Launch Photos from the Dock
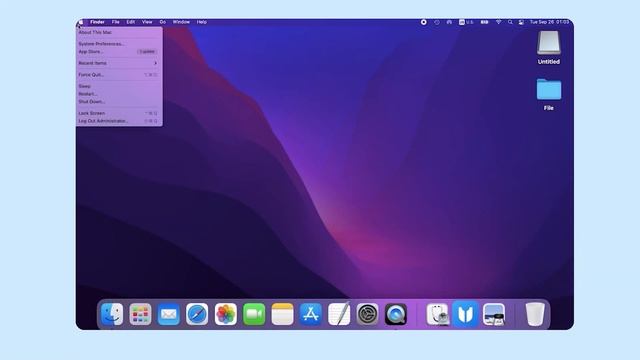 (x=226, y=314)
